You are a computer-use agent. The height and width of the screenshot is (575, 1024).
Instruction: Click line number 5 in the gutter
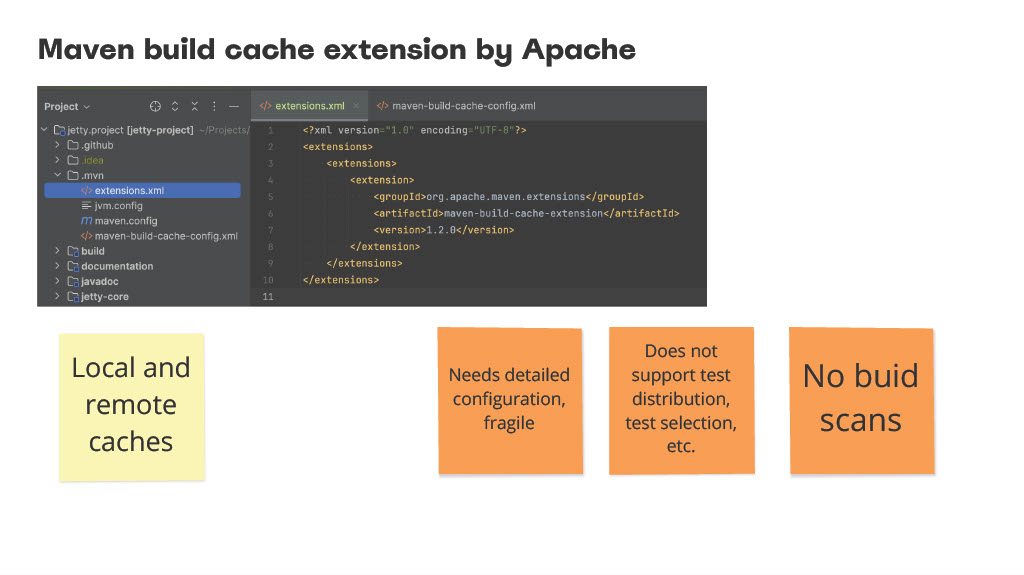click(270, 197)
